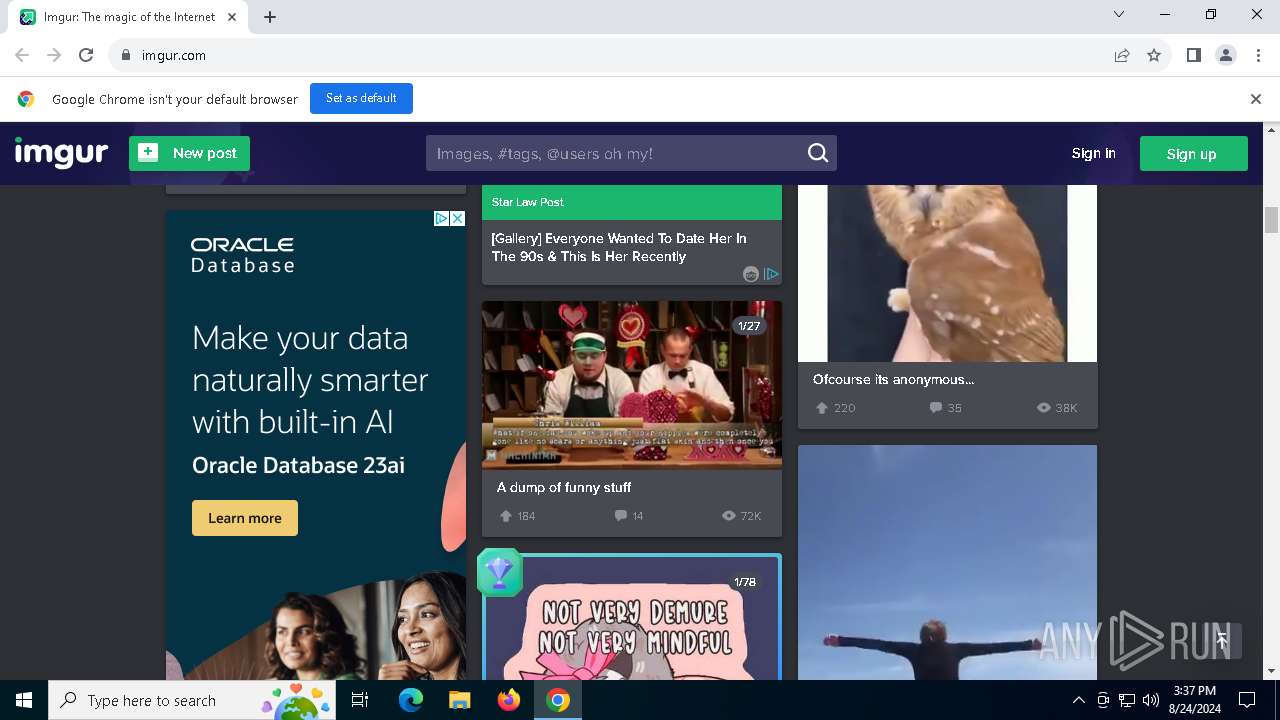Click the Imgur logo
This screenshot has width=1280, height=720.
click(61, 153)
